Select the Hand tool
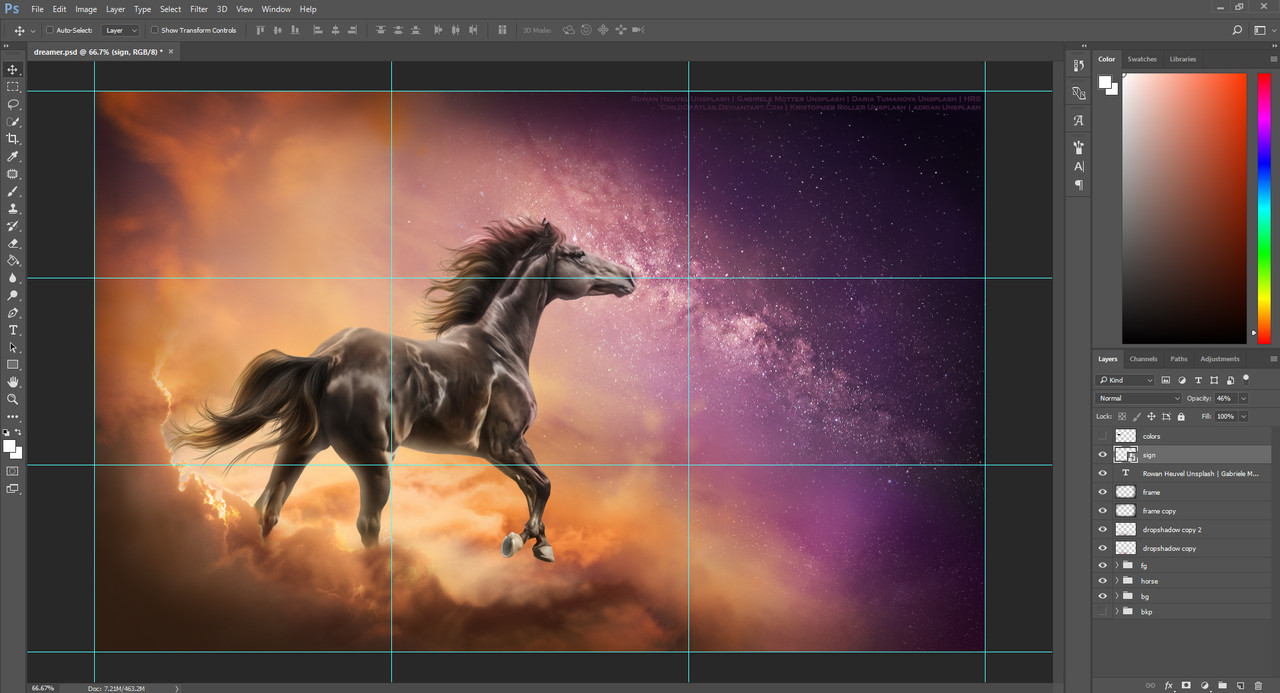Screen dimensions: 1280x693 [x=13, y=382]
